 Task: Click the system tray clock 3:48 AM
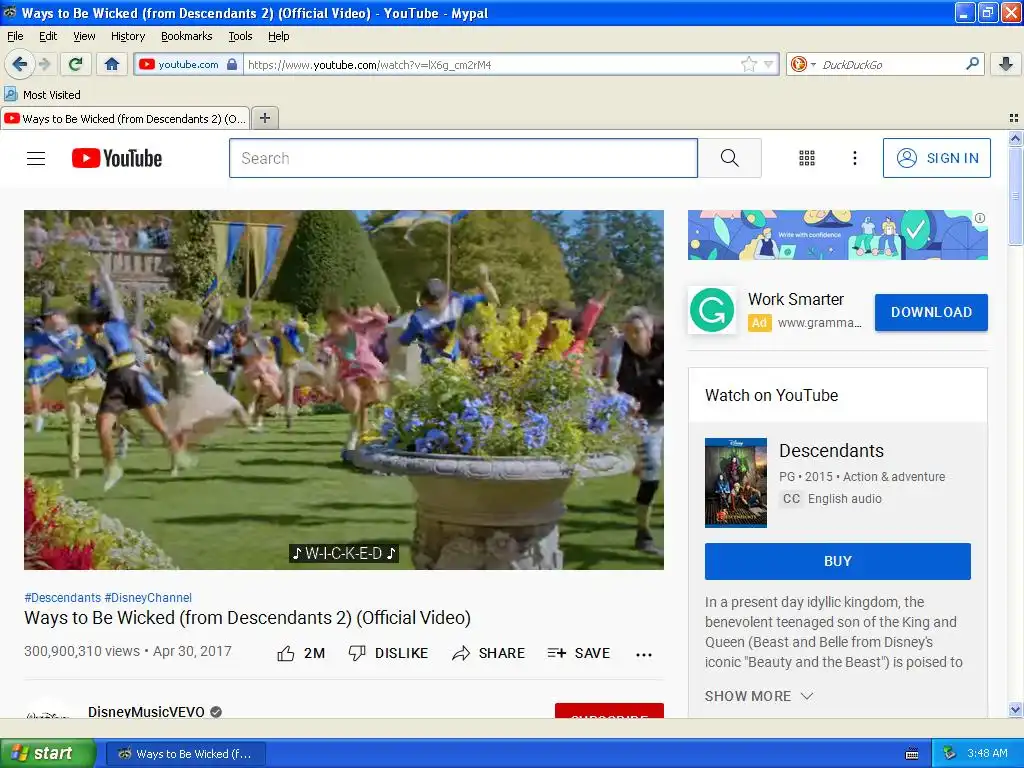(987, 753)
